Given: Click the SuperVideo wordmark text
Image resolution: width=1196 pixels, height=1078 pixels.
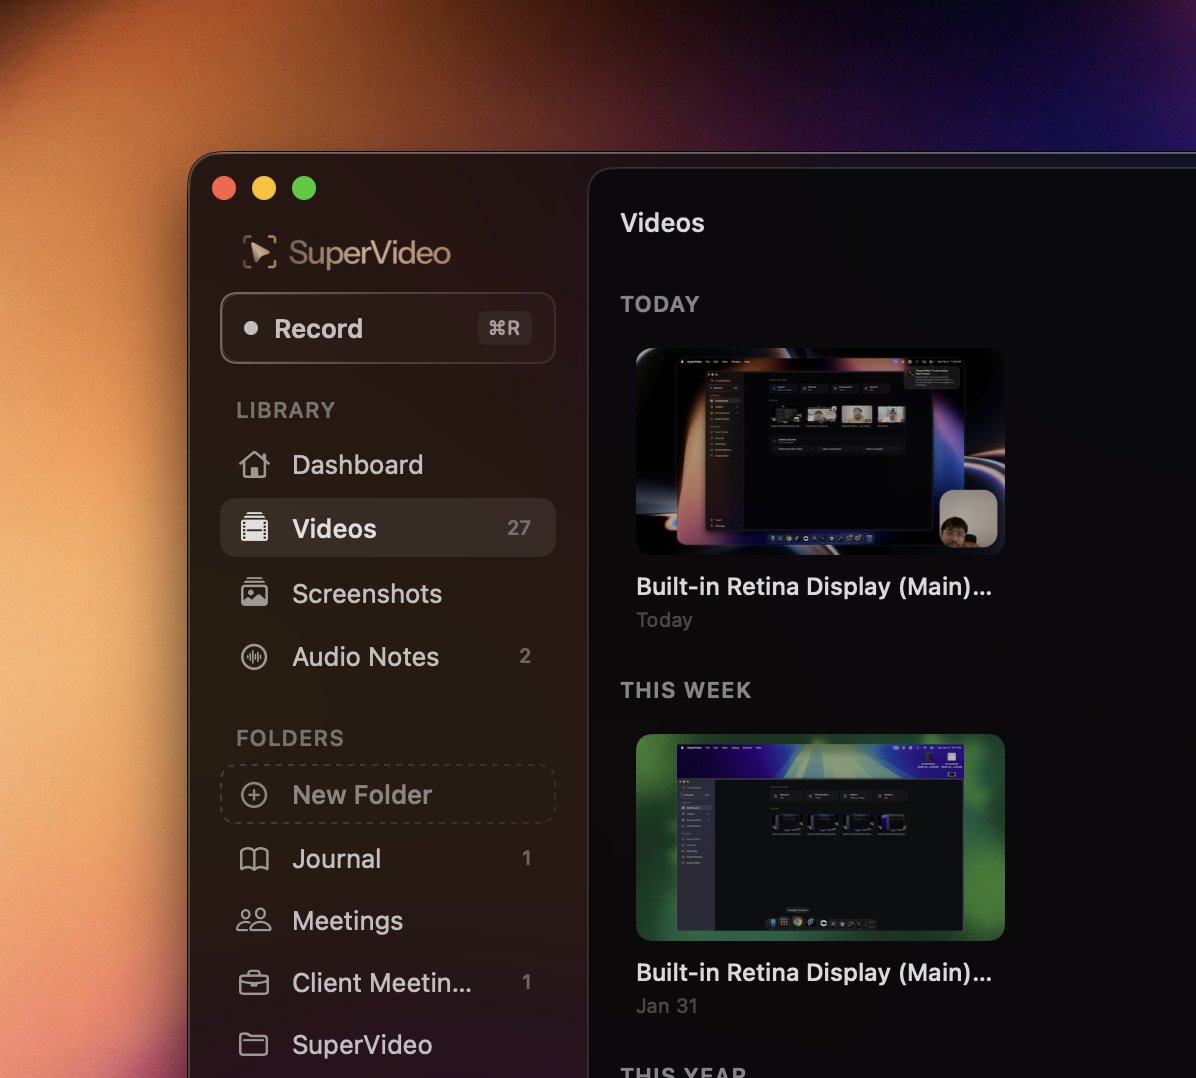Looking at the screenshot, I should 369,253.
